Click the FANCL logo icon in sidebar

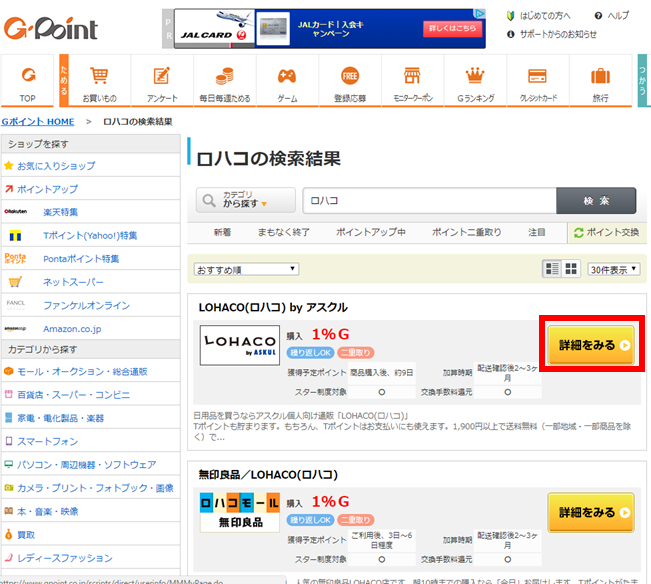point(16,305)
